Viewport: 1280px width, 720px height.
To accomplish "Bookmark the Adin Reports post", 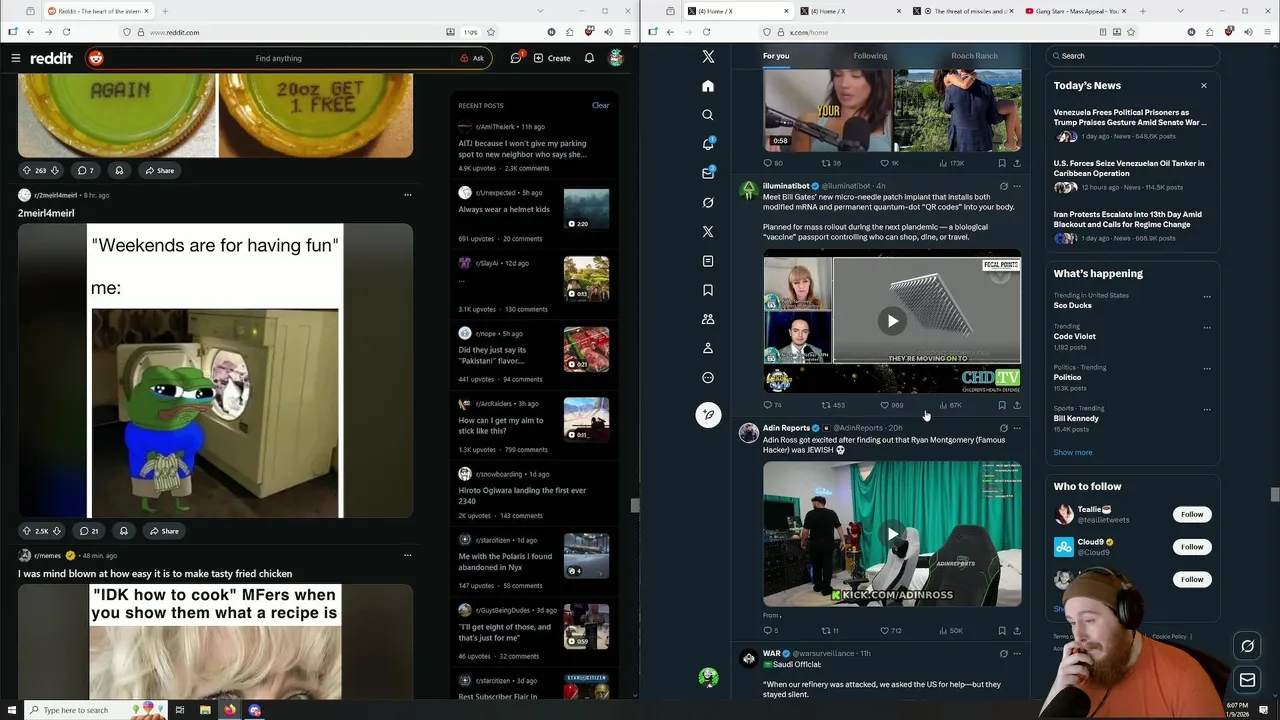I will click(1001, 631).
